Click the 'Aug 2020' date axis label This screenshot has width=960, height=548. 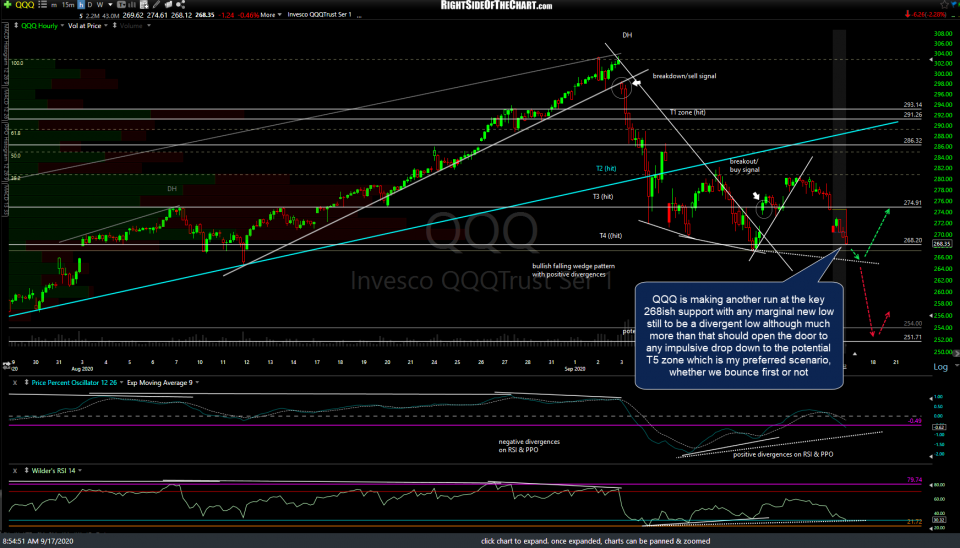[82, 369]
